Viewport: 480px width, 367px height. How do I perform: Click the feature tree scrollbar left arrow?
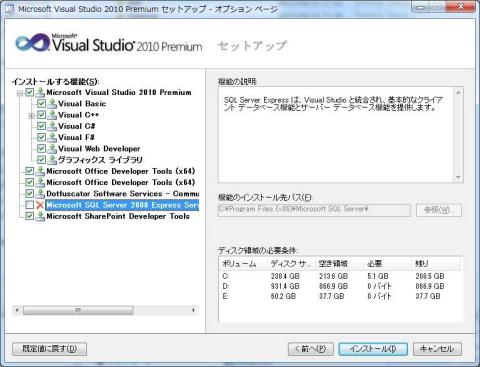17,310
